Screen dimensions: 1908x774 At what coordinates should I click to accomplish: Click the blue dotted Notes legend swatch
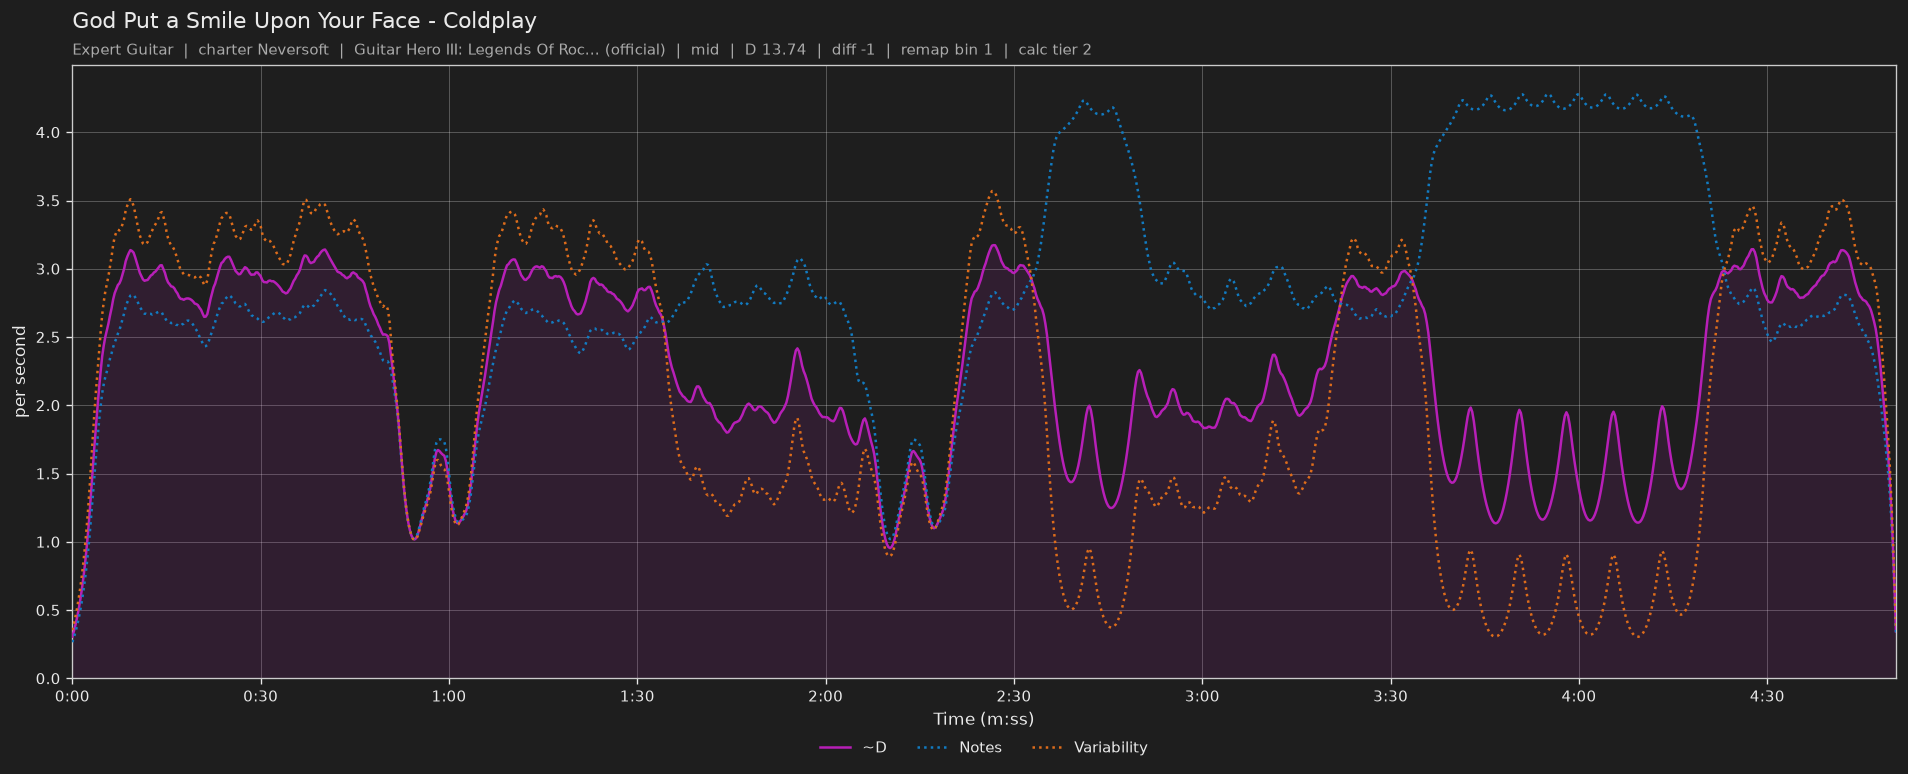932,748
